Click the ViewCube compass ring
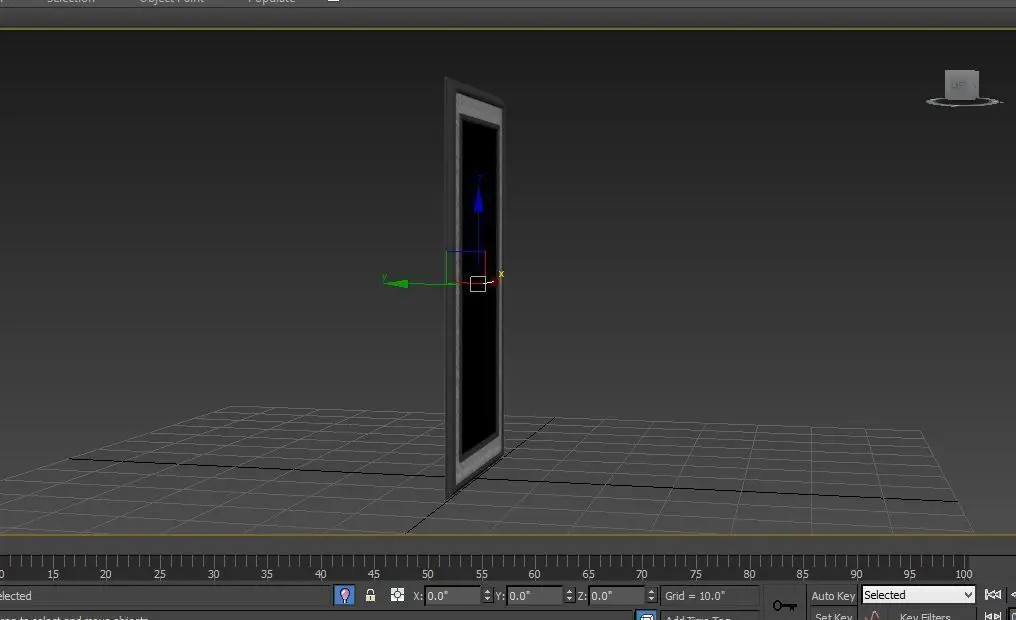 coord(964,102)
